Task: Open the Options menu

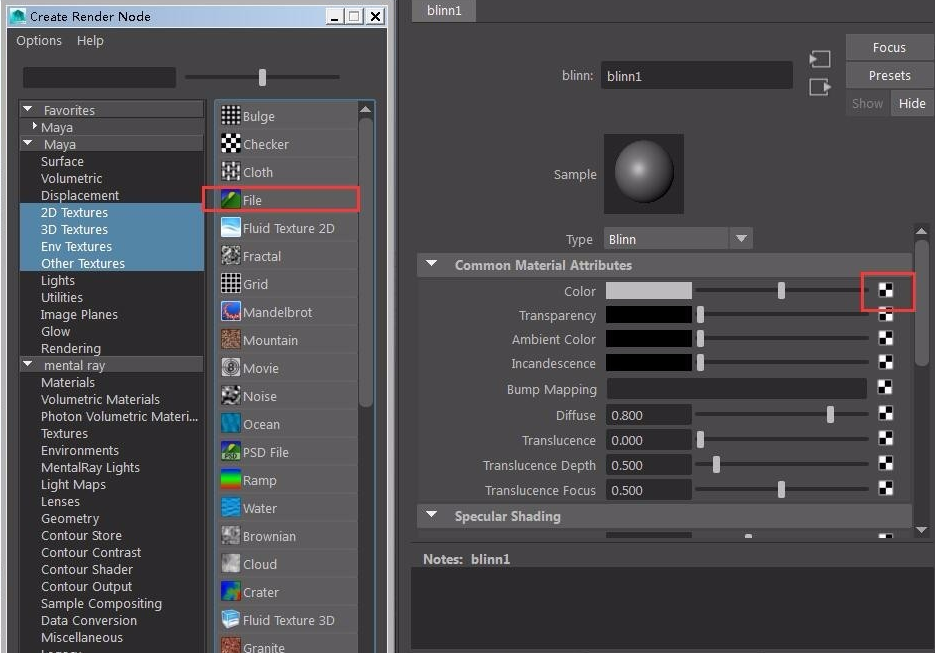Action: click(39, 41)
